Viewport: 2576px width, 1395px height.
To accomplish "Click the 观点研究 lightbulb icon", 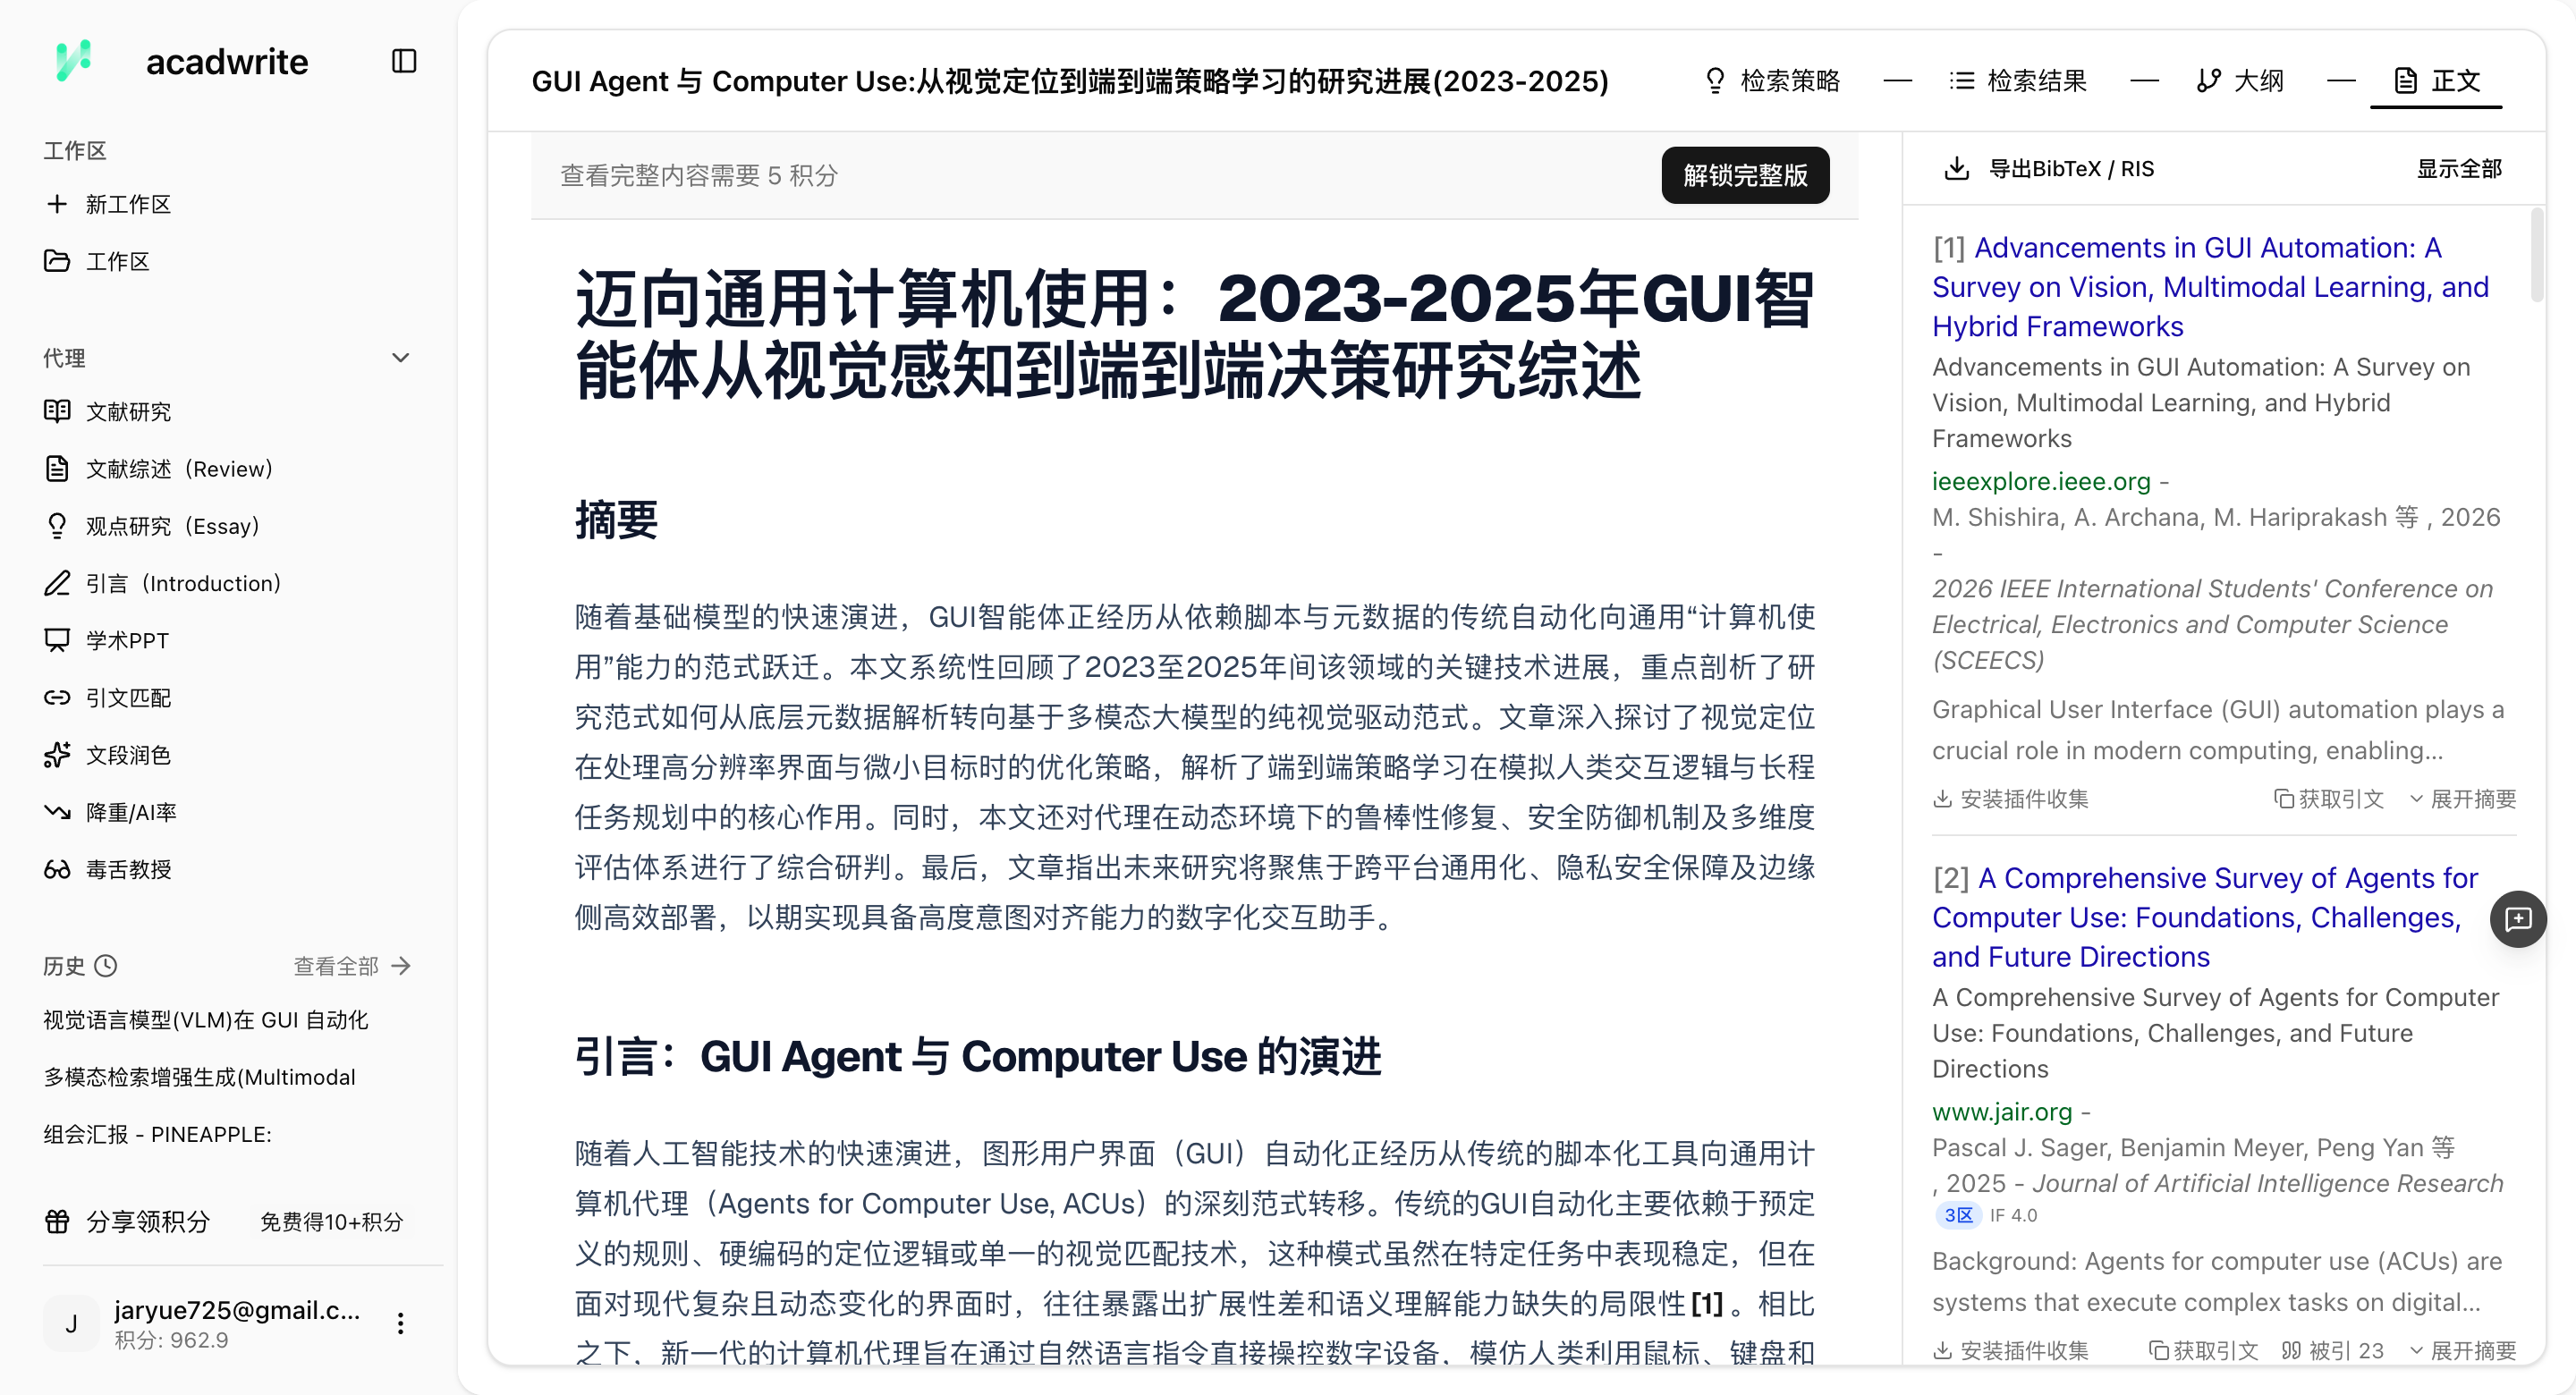I will (57, 526).
